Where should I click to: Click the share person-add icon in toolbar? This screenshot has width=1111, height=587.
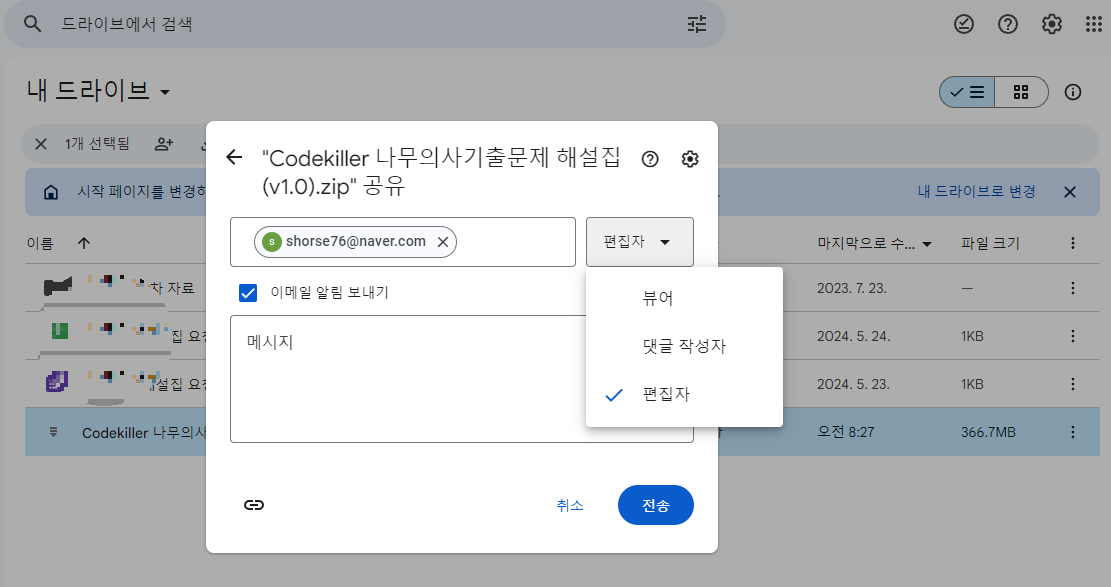pos(164,144)
